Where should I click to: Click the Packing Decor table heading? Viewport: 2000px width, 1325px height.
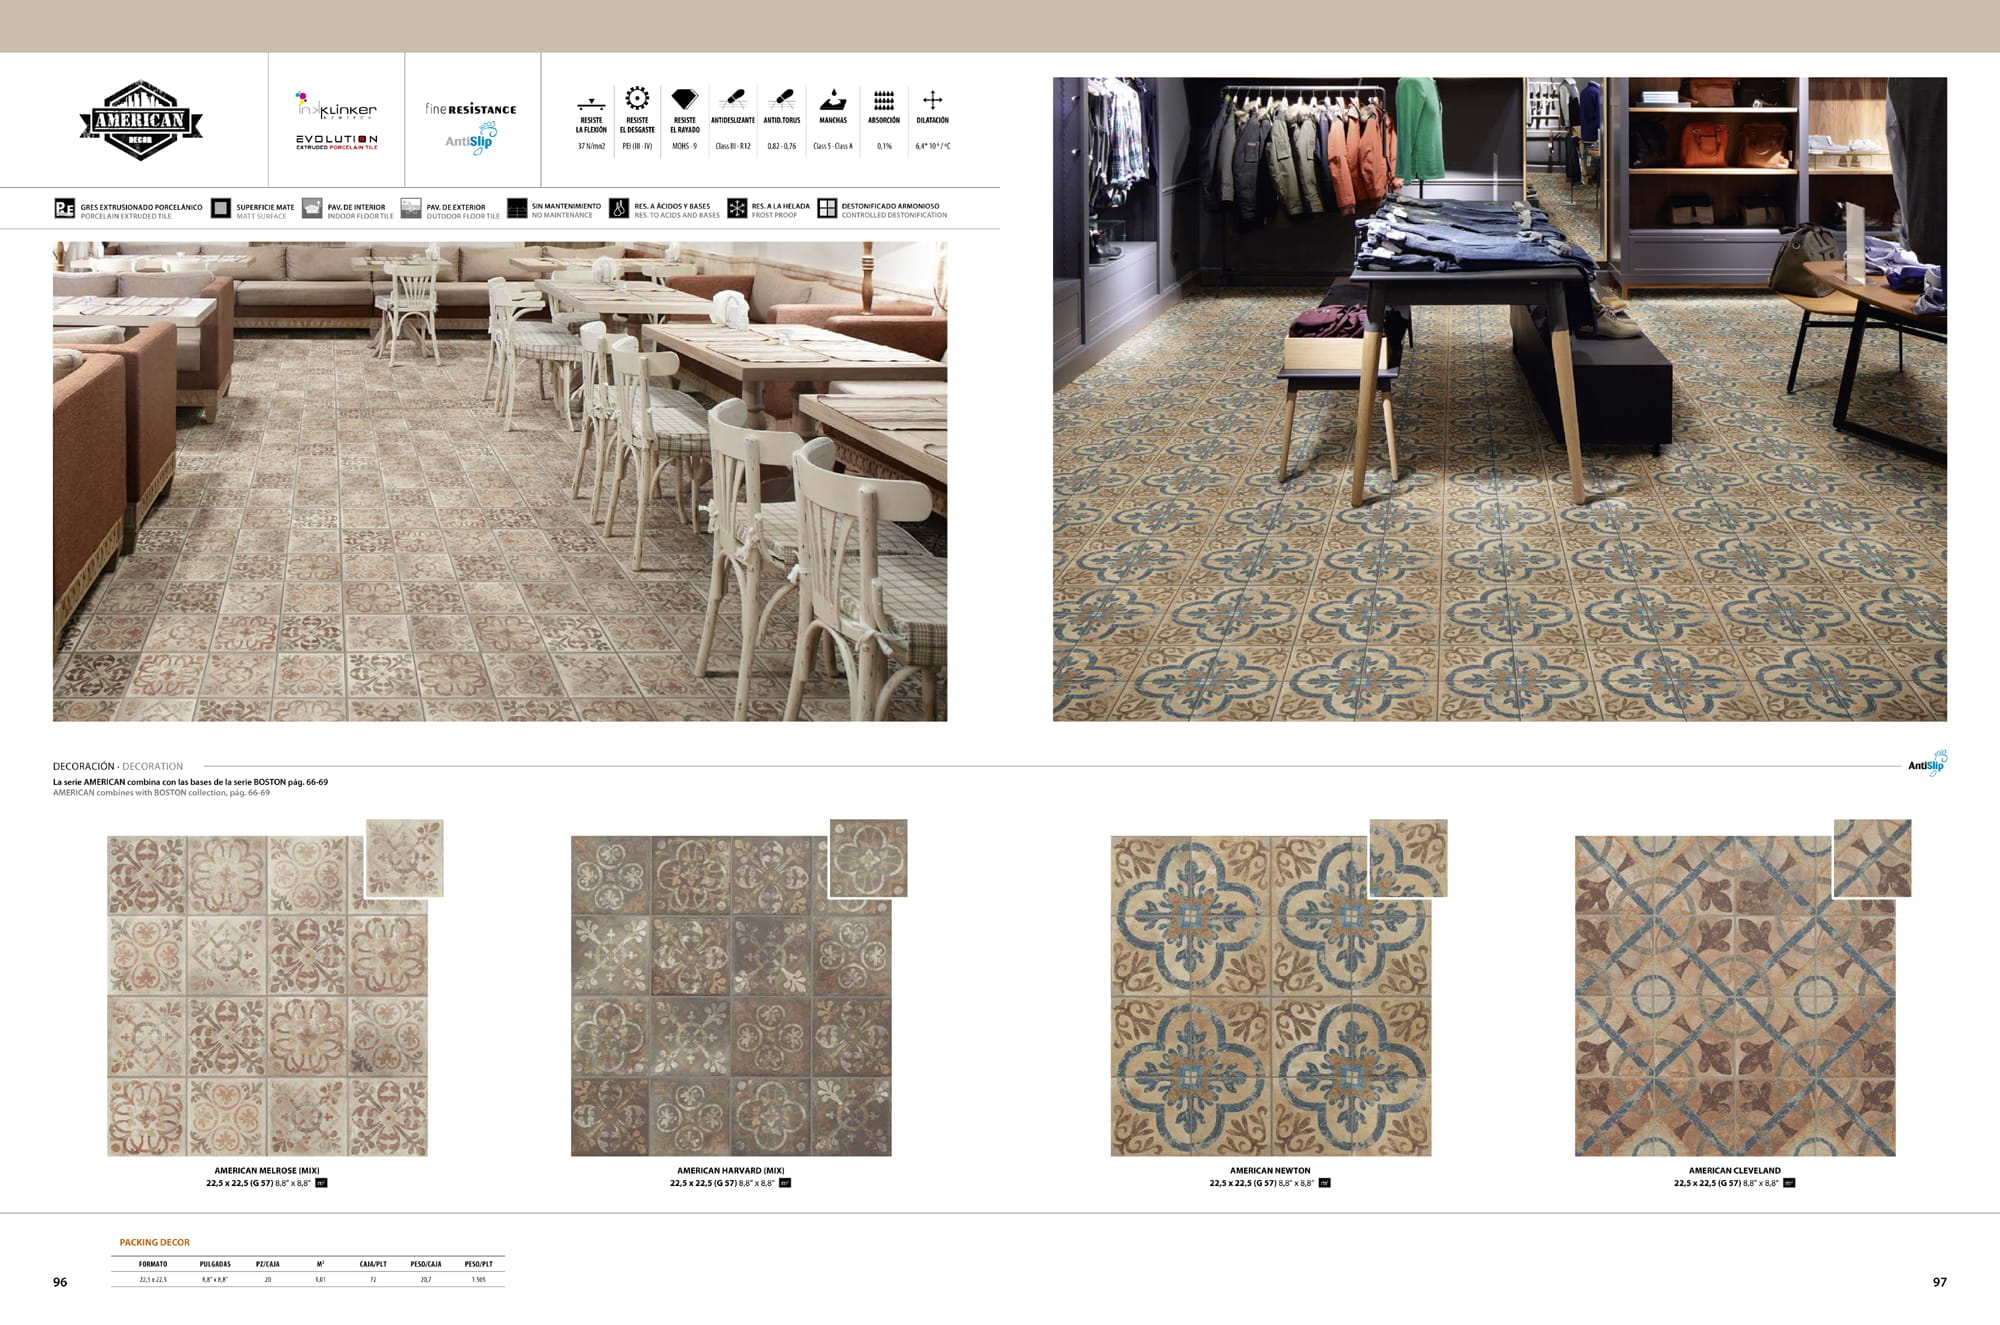(154, 1242)
